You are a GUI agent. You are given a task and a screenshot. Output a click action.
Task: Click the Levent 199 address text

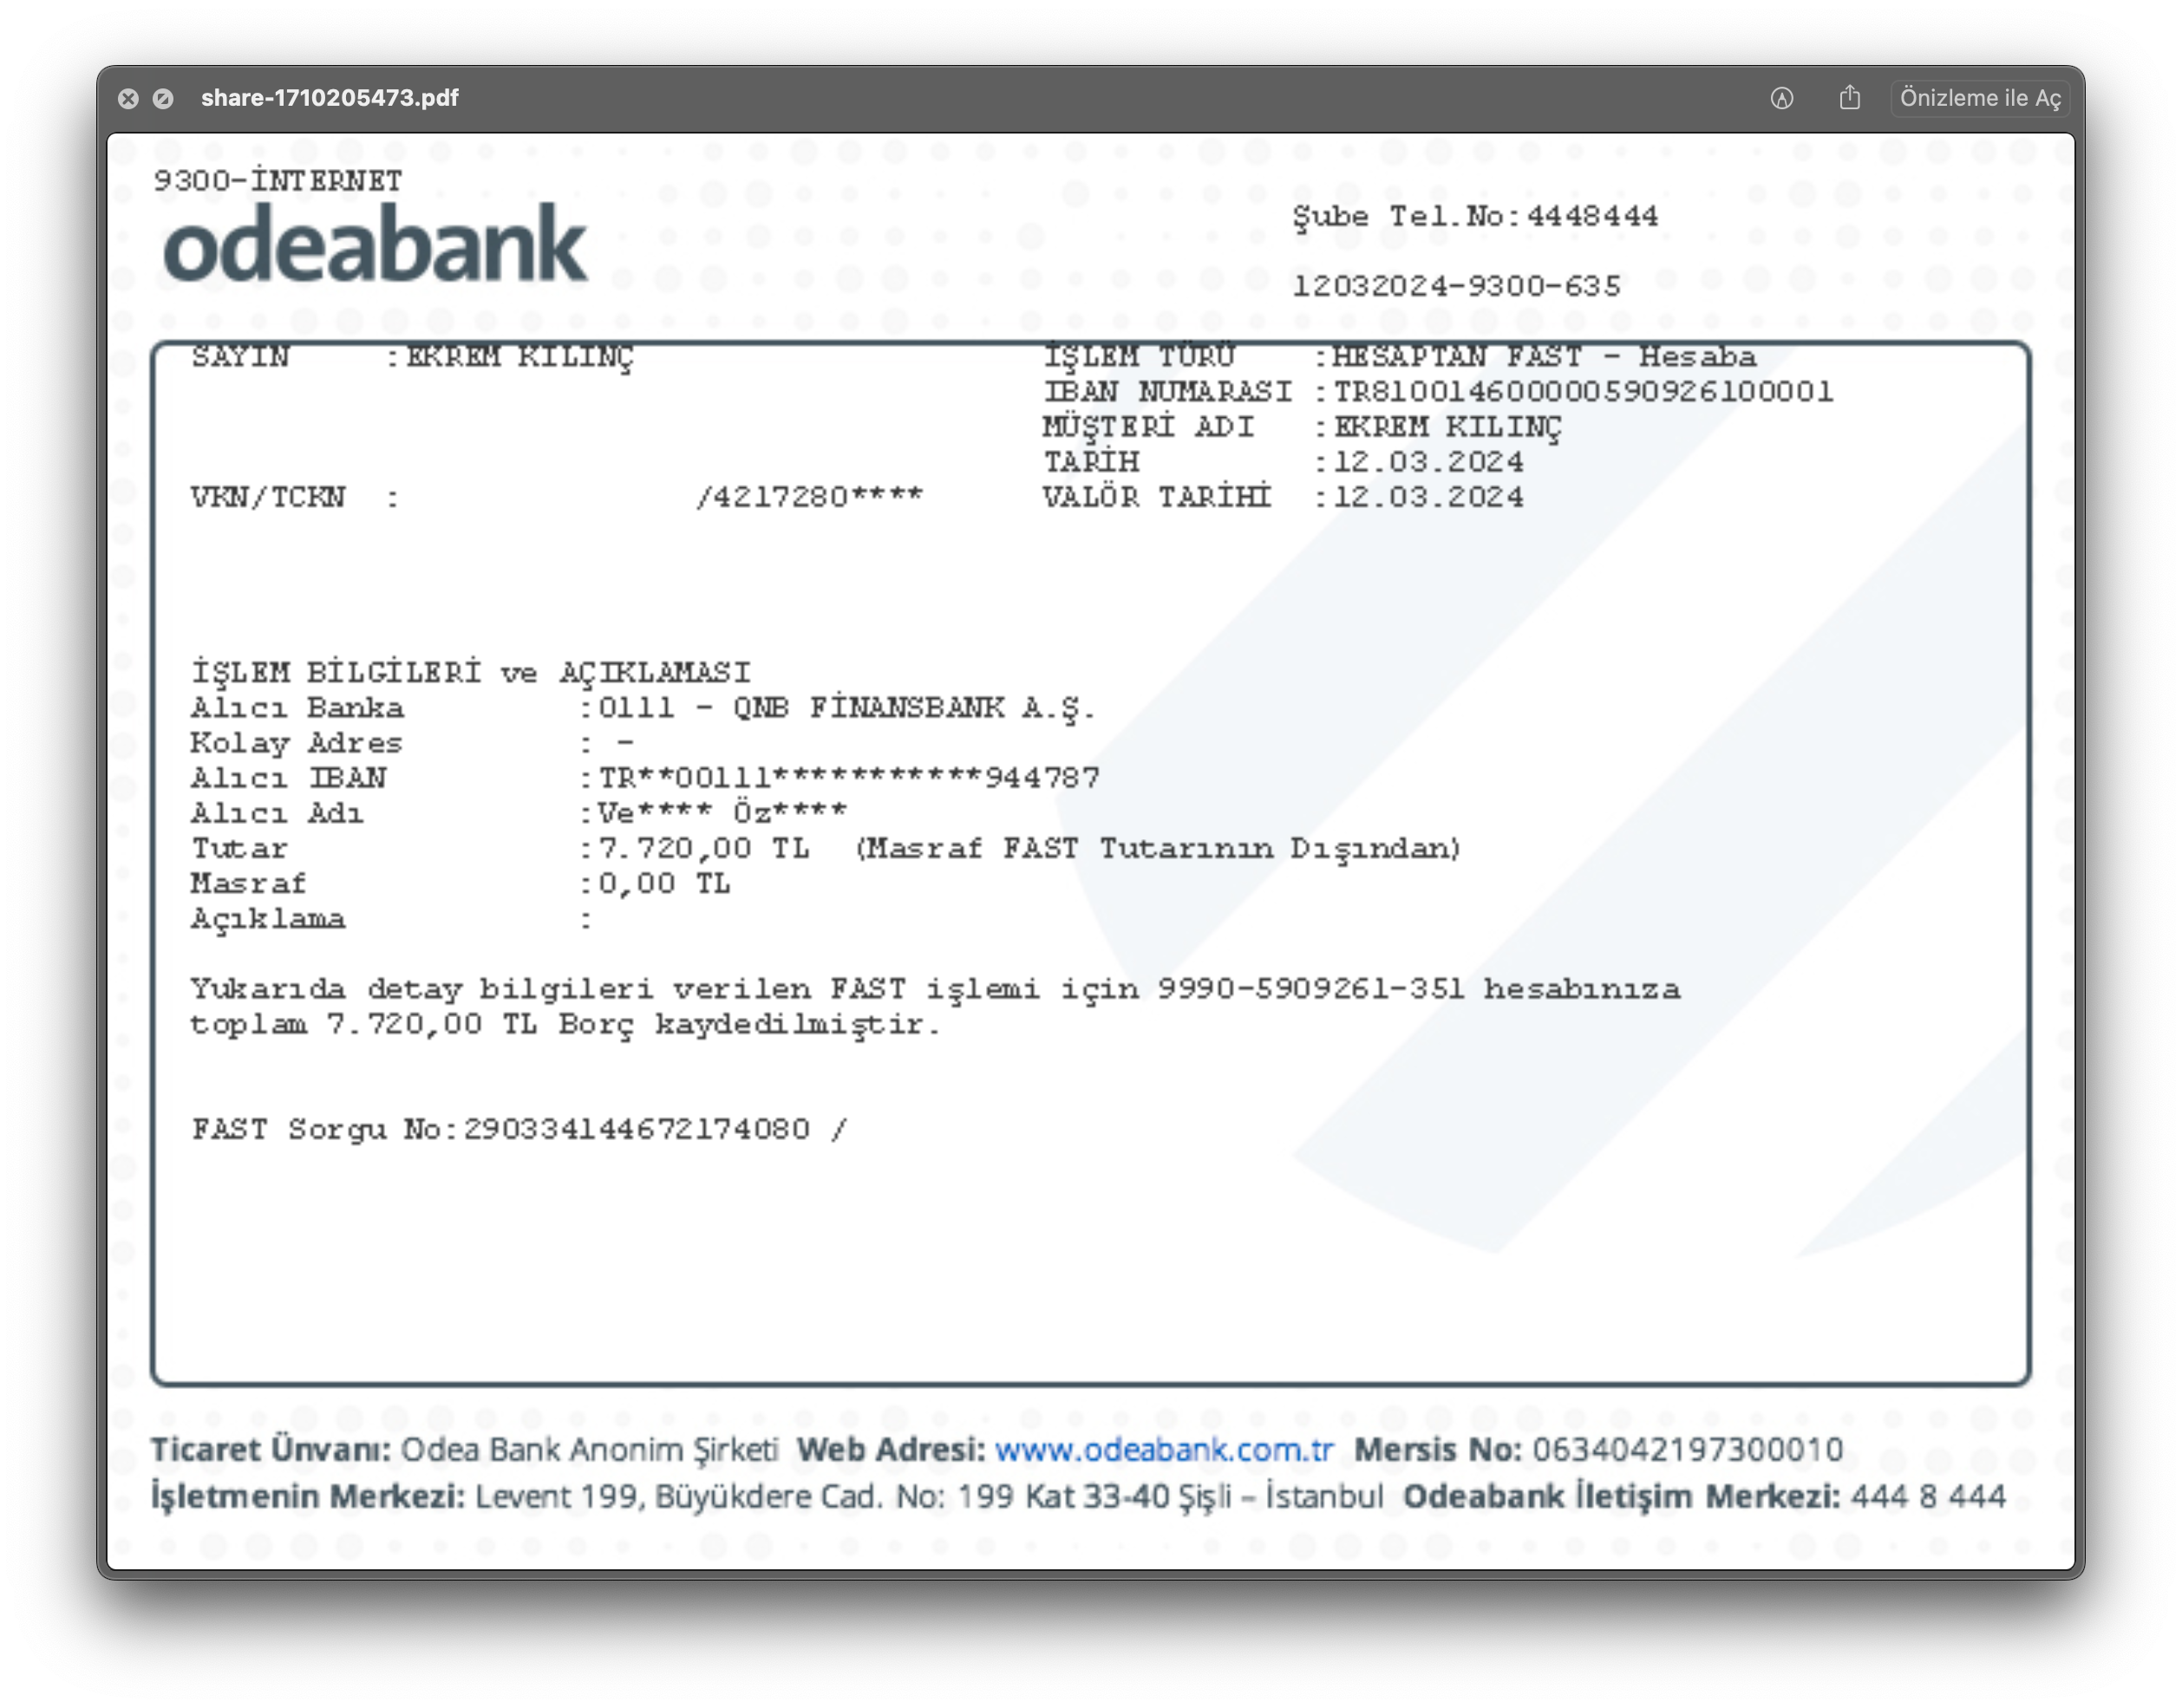point(929,1497)
